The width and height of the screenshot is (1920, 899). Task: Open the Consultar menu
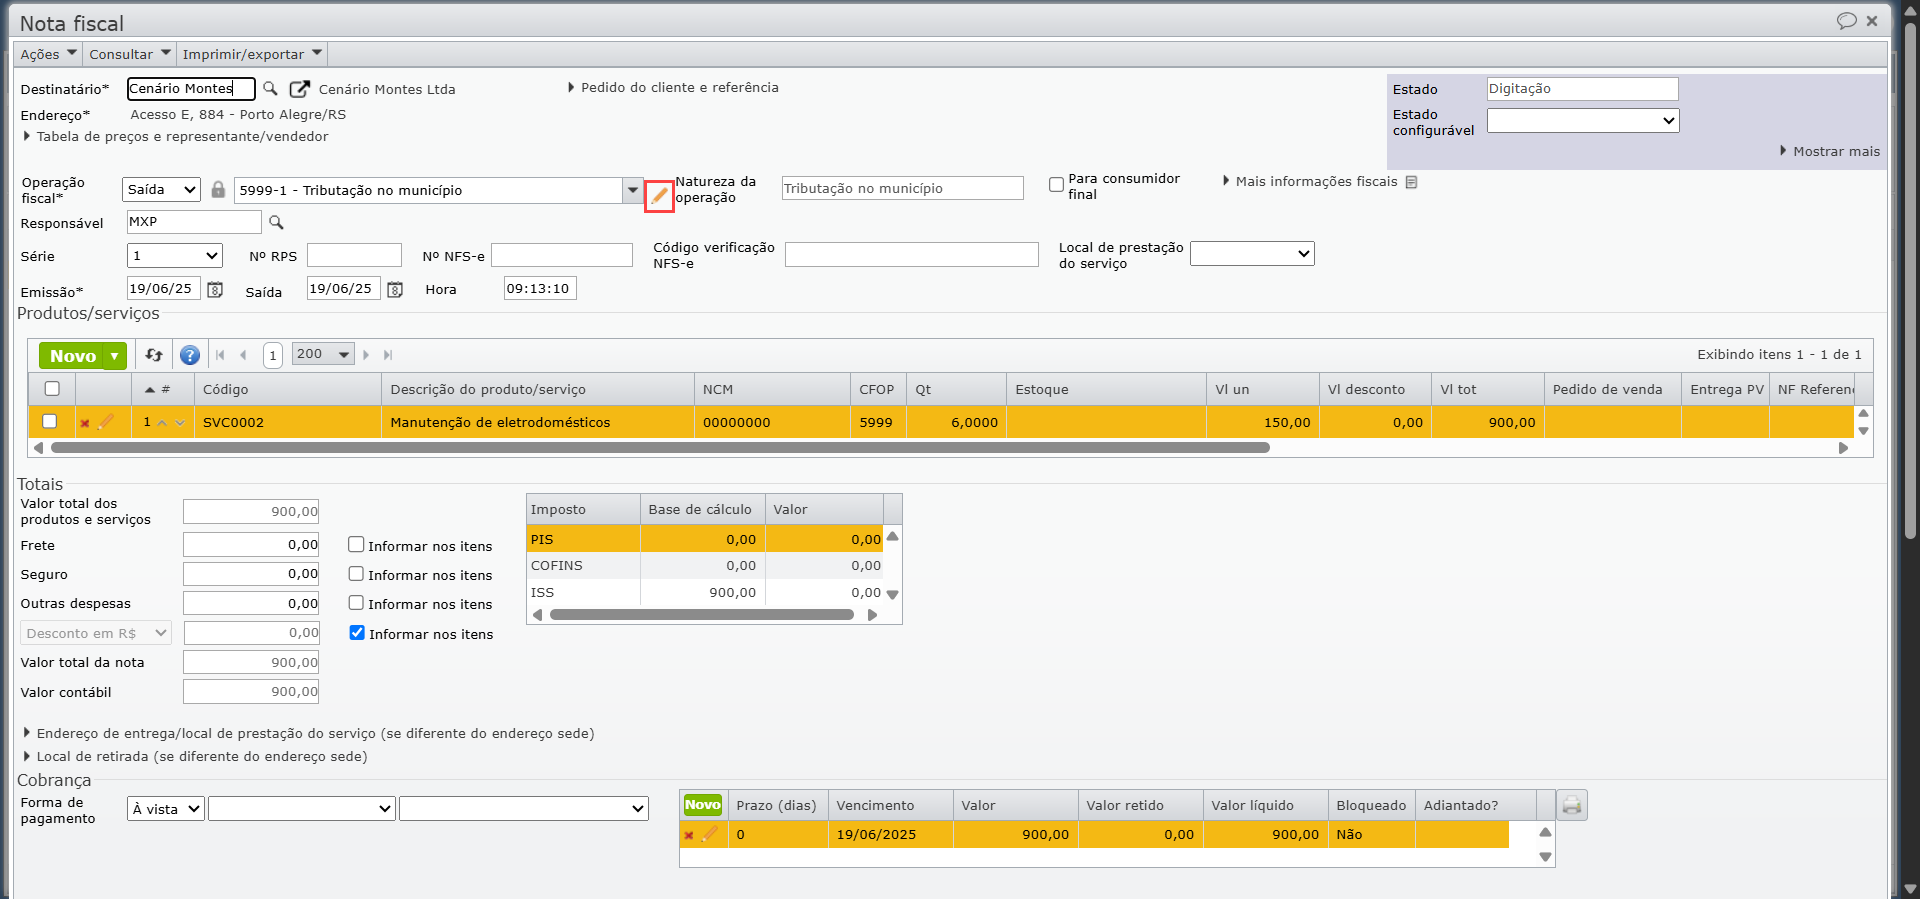coord(130,54)
